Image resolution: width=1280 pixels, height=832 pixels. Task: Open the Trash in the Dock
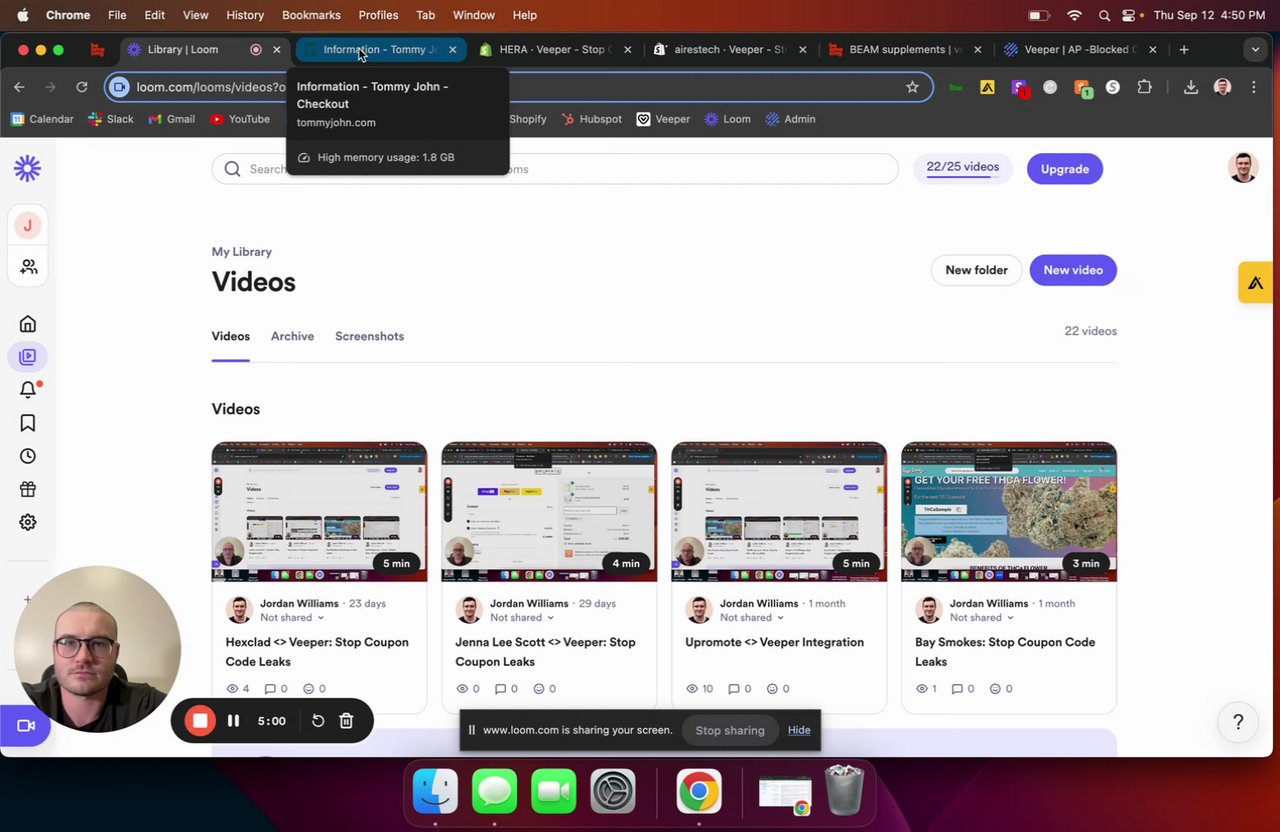tap(844, 791)
